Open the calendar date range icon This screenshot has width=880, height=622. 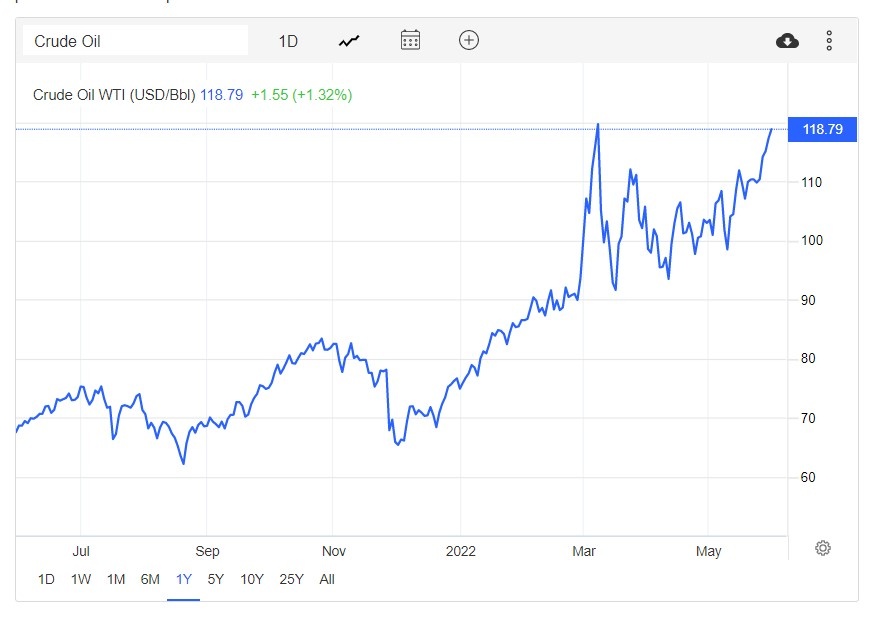[410, 41]
